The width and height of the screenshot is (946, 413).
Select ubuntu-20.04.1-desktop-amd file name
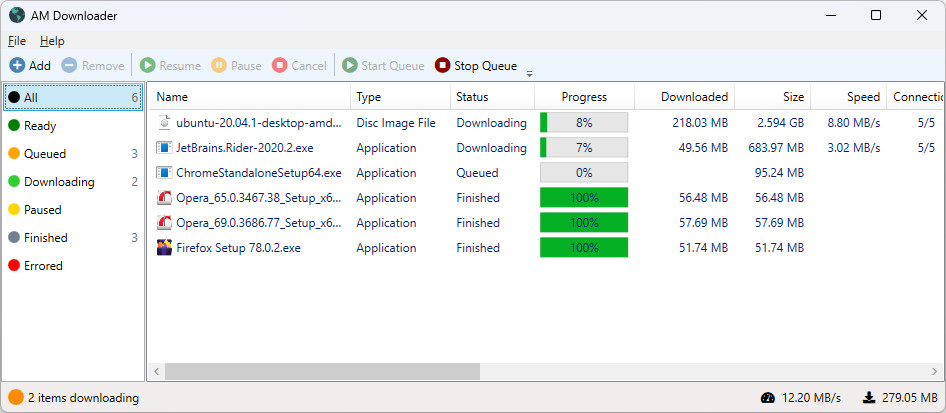pyautogui.click(x=259, y=123)
